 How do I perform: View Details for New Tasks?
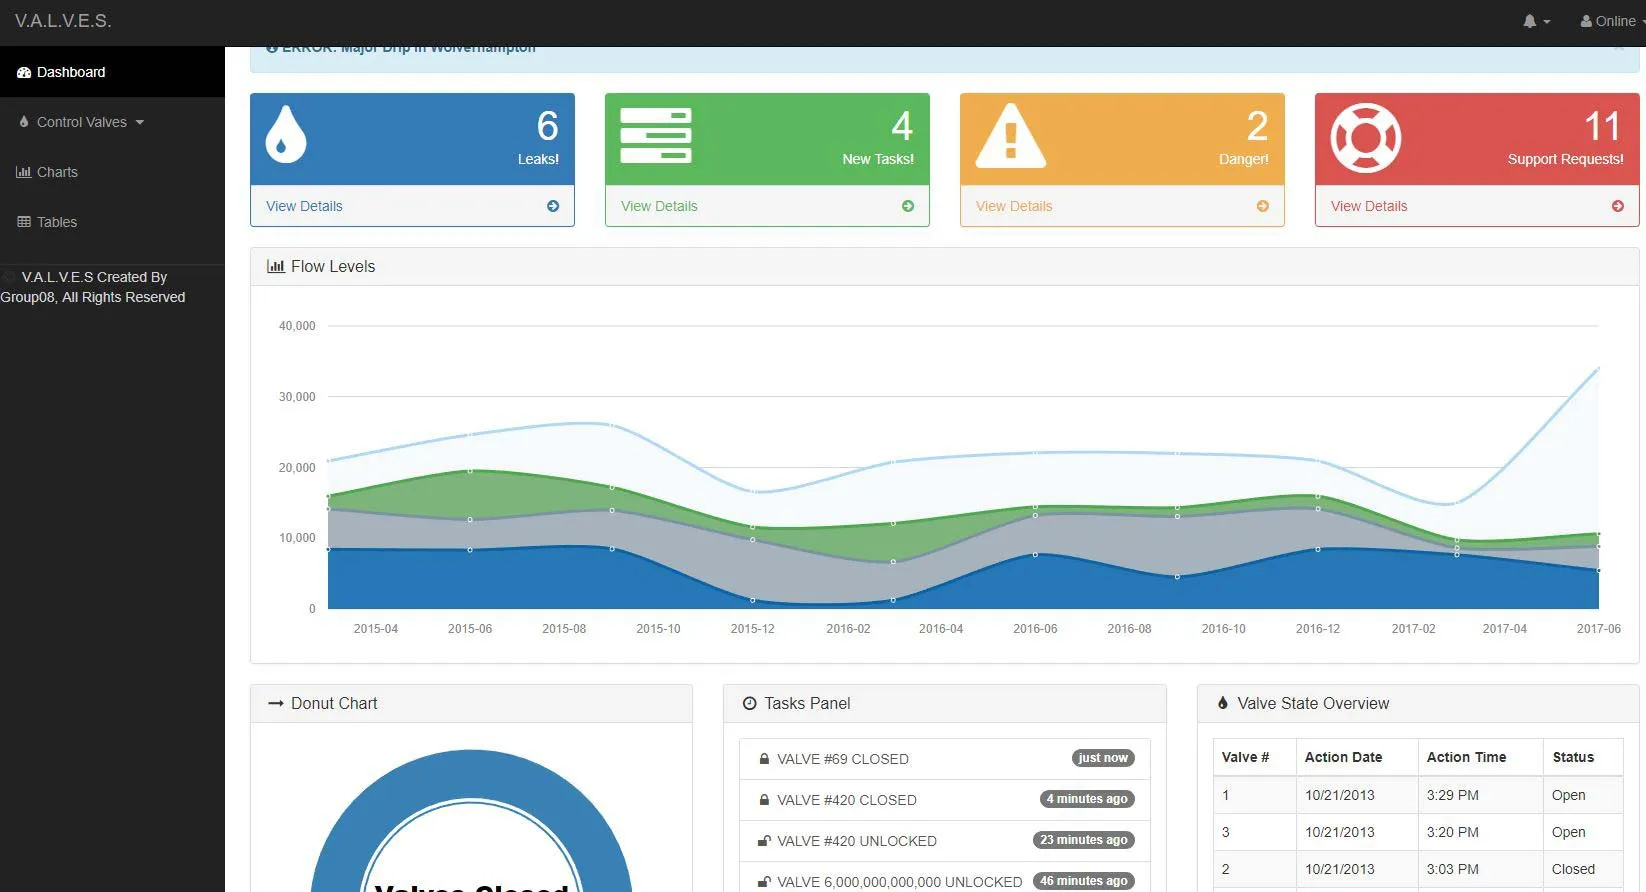coord(659,206)
